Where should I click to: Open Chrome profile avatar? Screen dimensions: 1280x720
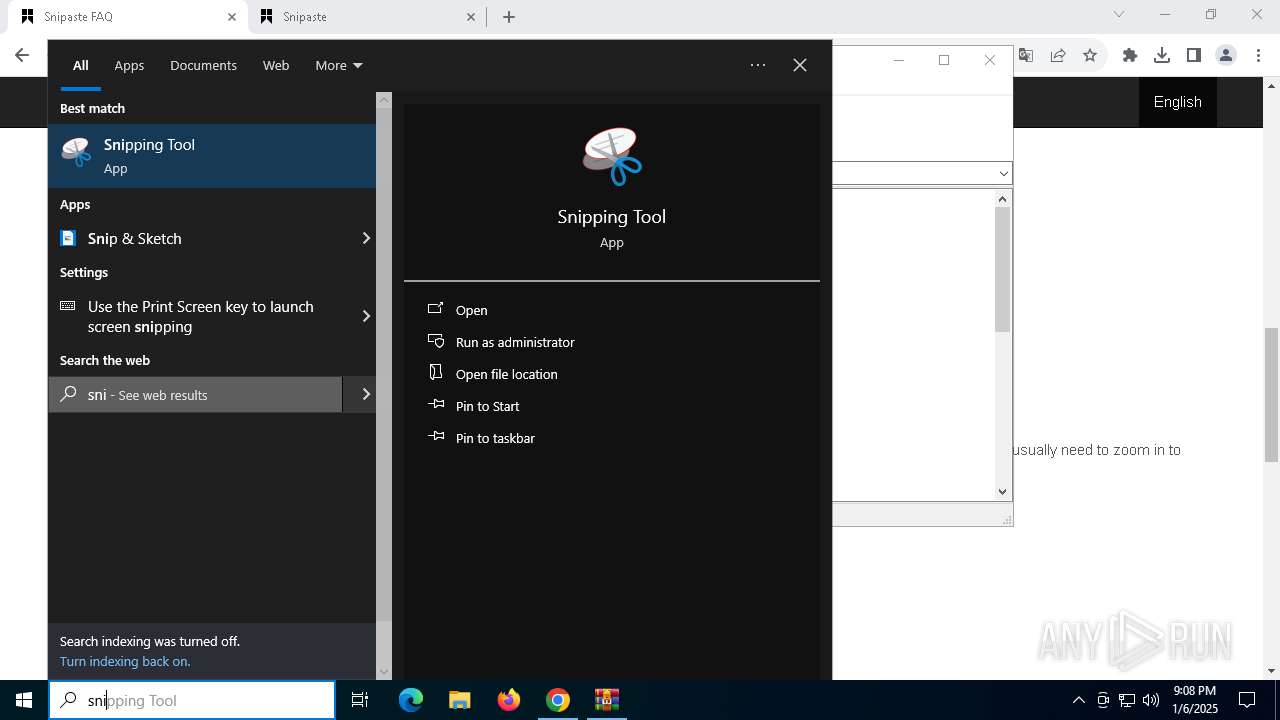(1226, 55)
